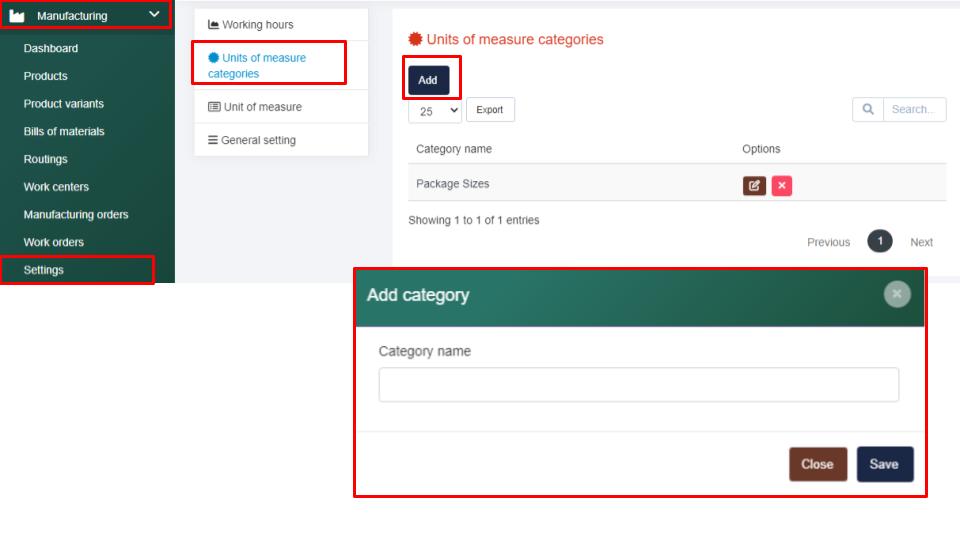Open the 25 entries-per-page dropdown

[435, 110]
